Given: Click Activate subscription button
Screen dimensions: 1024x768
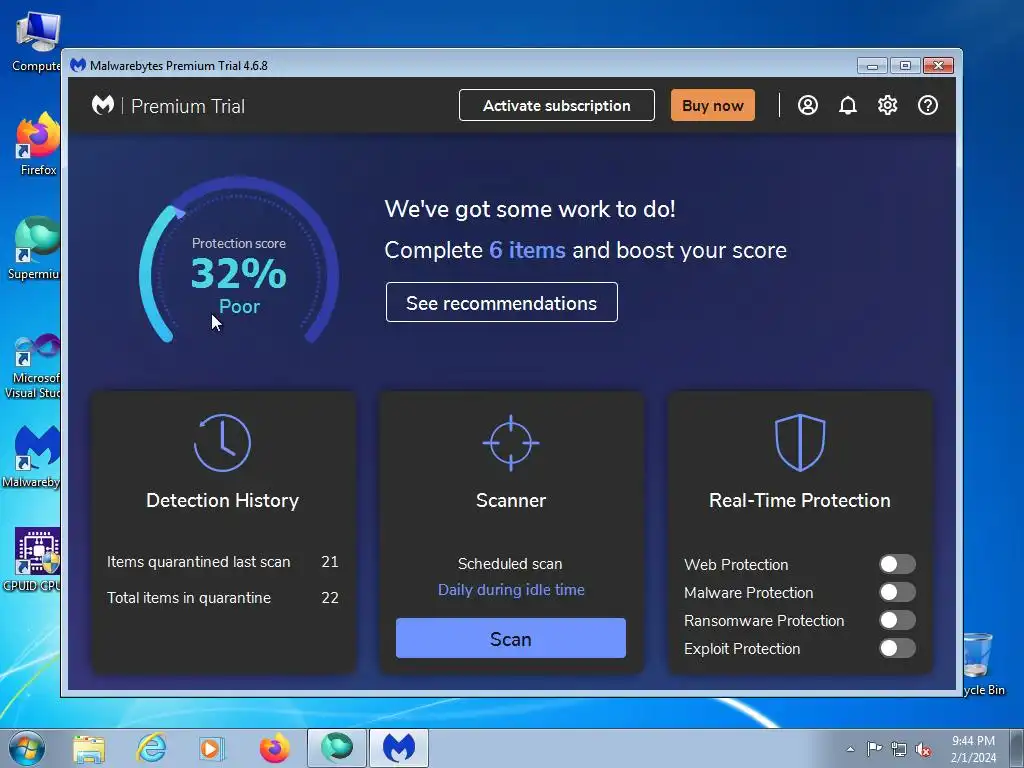Looking at the screenshot, I should 556,105.
